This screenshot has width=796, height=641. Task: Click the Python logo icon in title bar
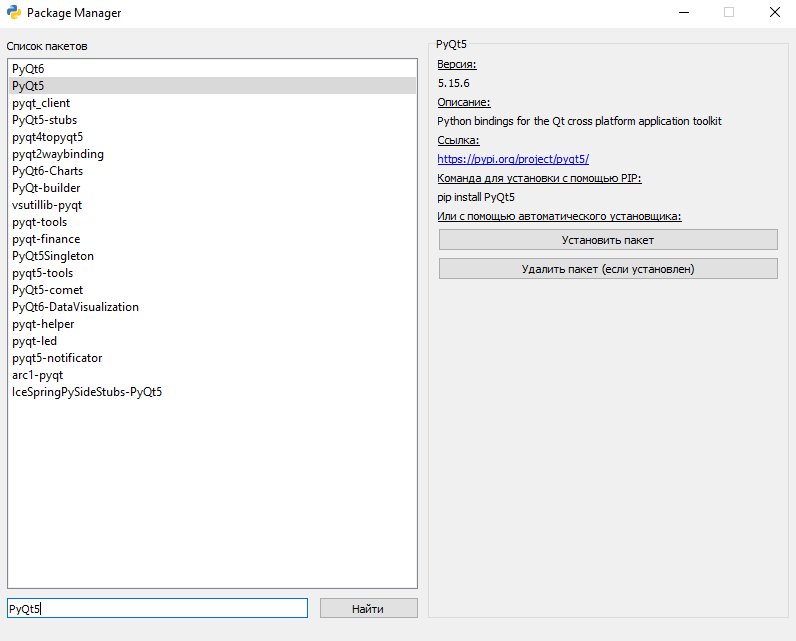pos(14,12)
